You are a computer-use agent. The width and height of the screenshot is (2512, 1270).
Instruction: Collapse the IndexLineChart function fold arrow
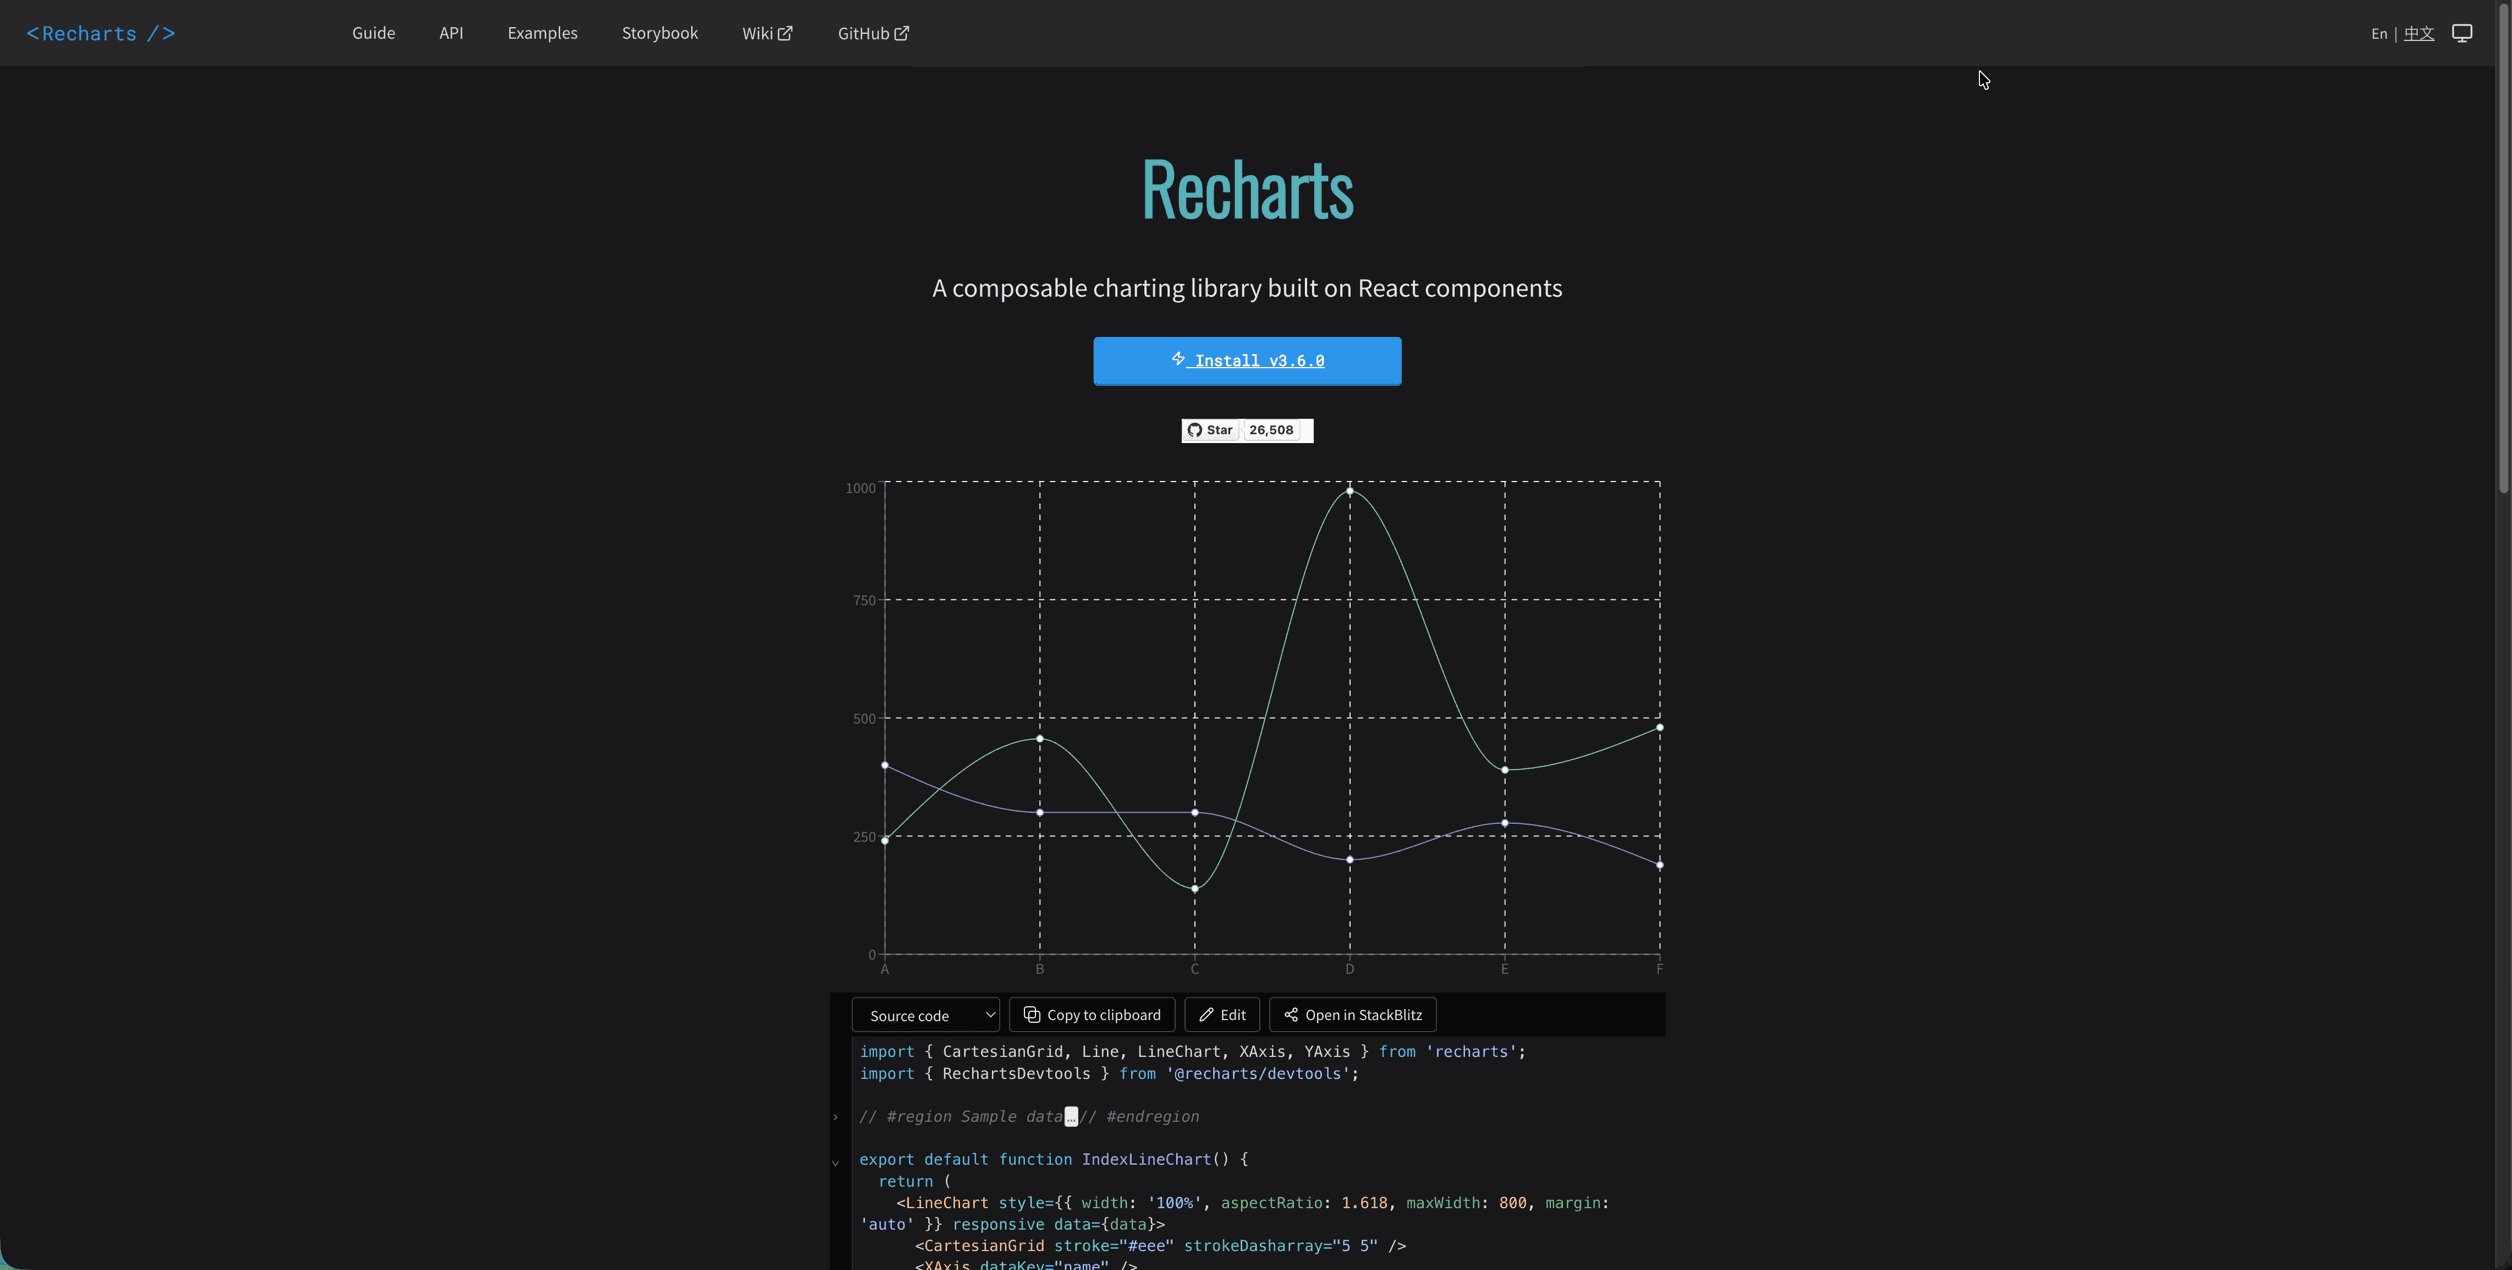tap(836, 1162)
